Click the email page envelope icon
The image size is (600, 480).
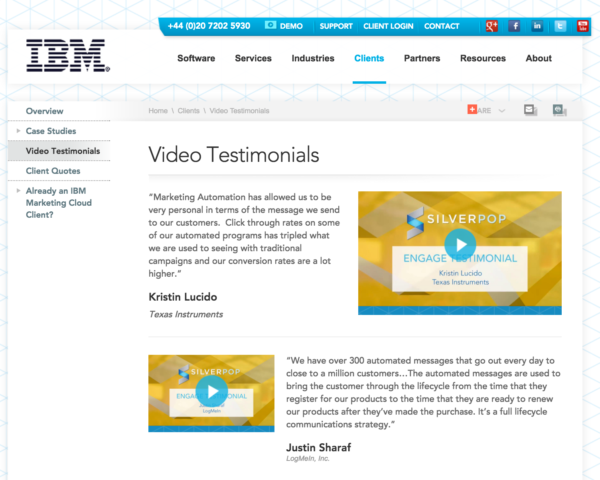tap(530, 110)
